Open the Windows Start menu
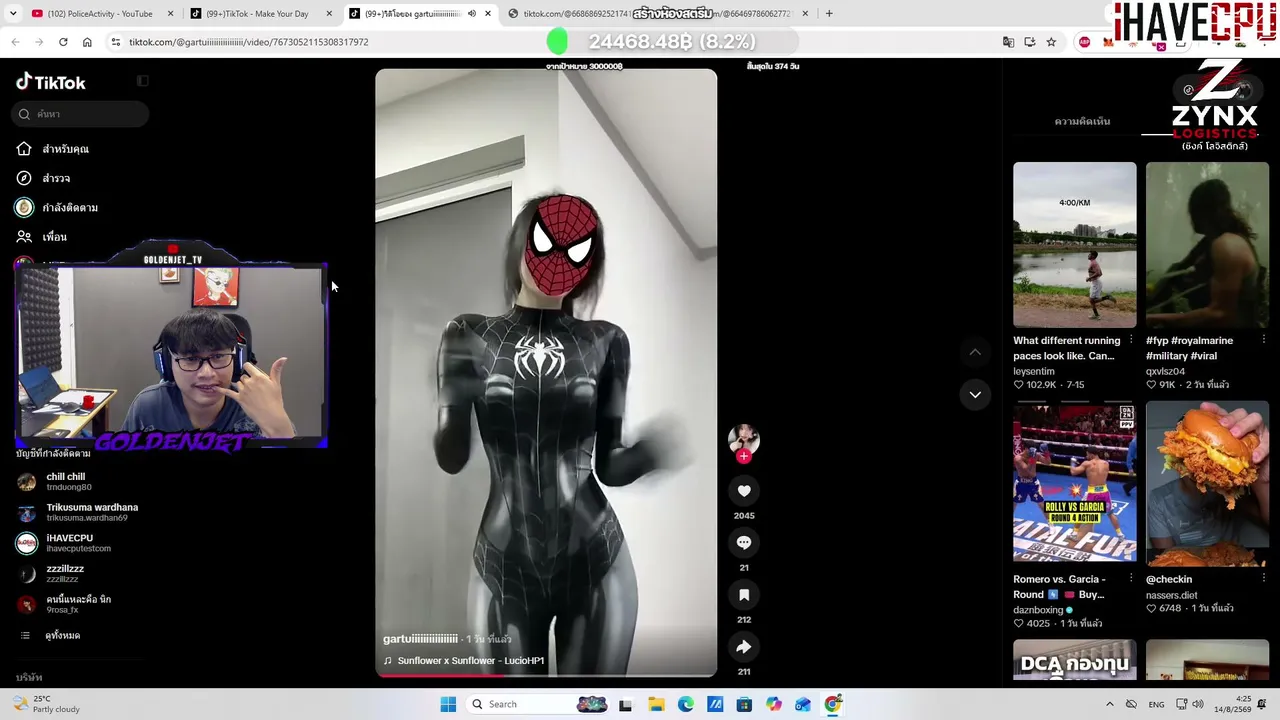1280x720 pixels. [x=448, y=704]
